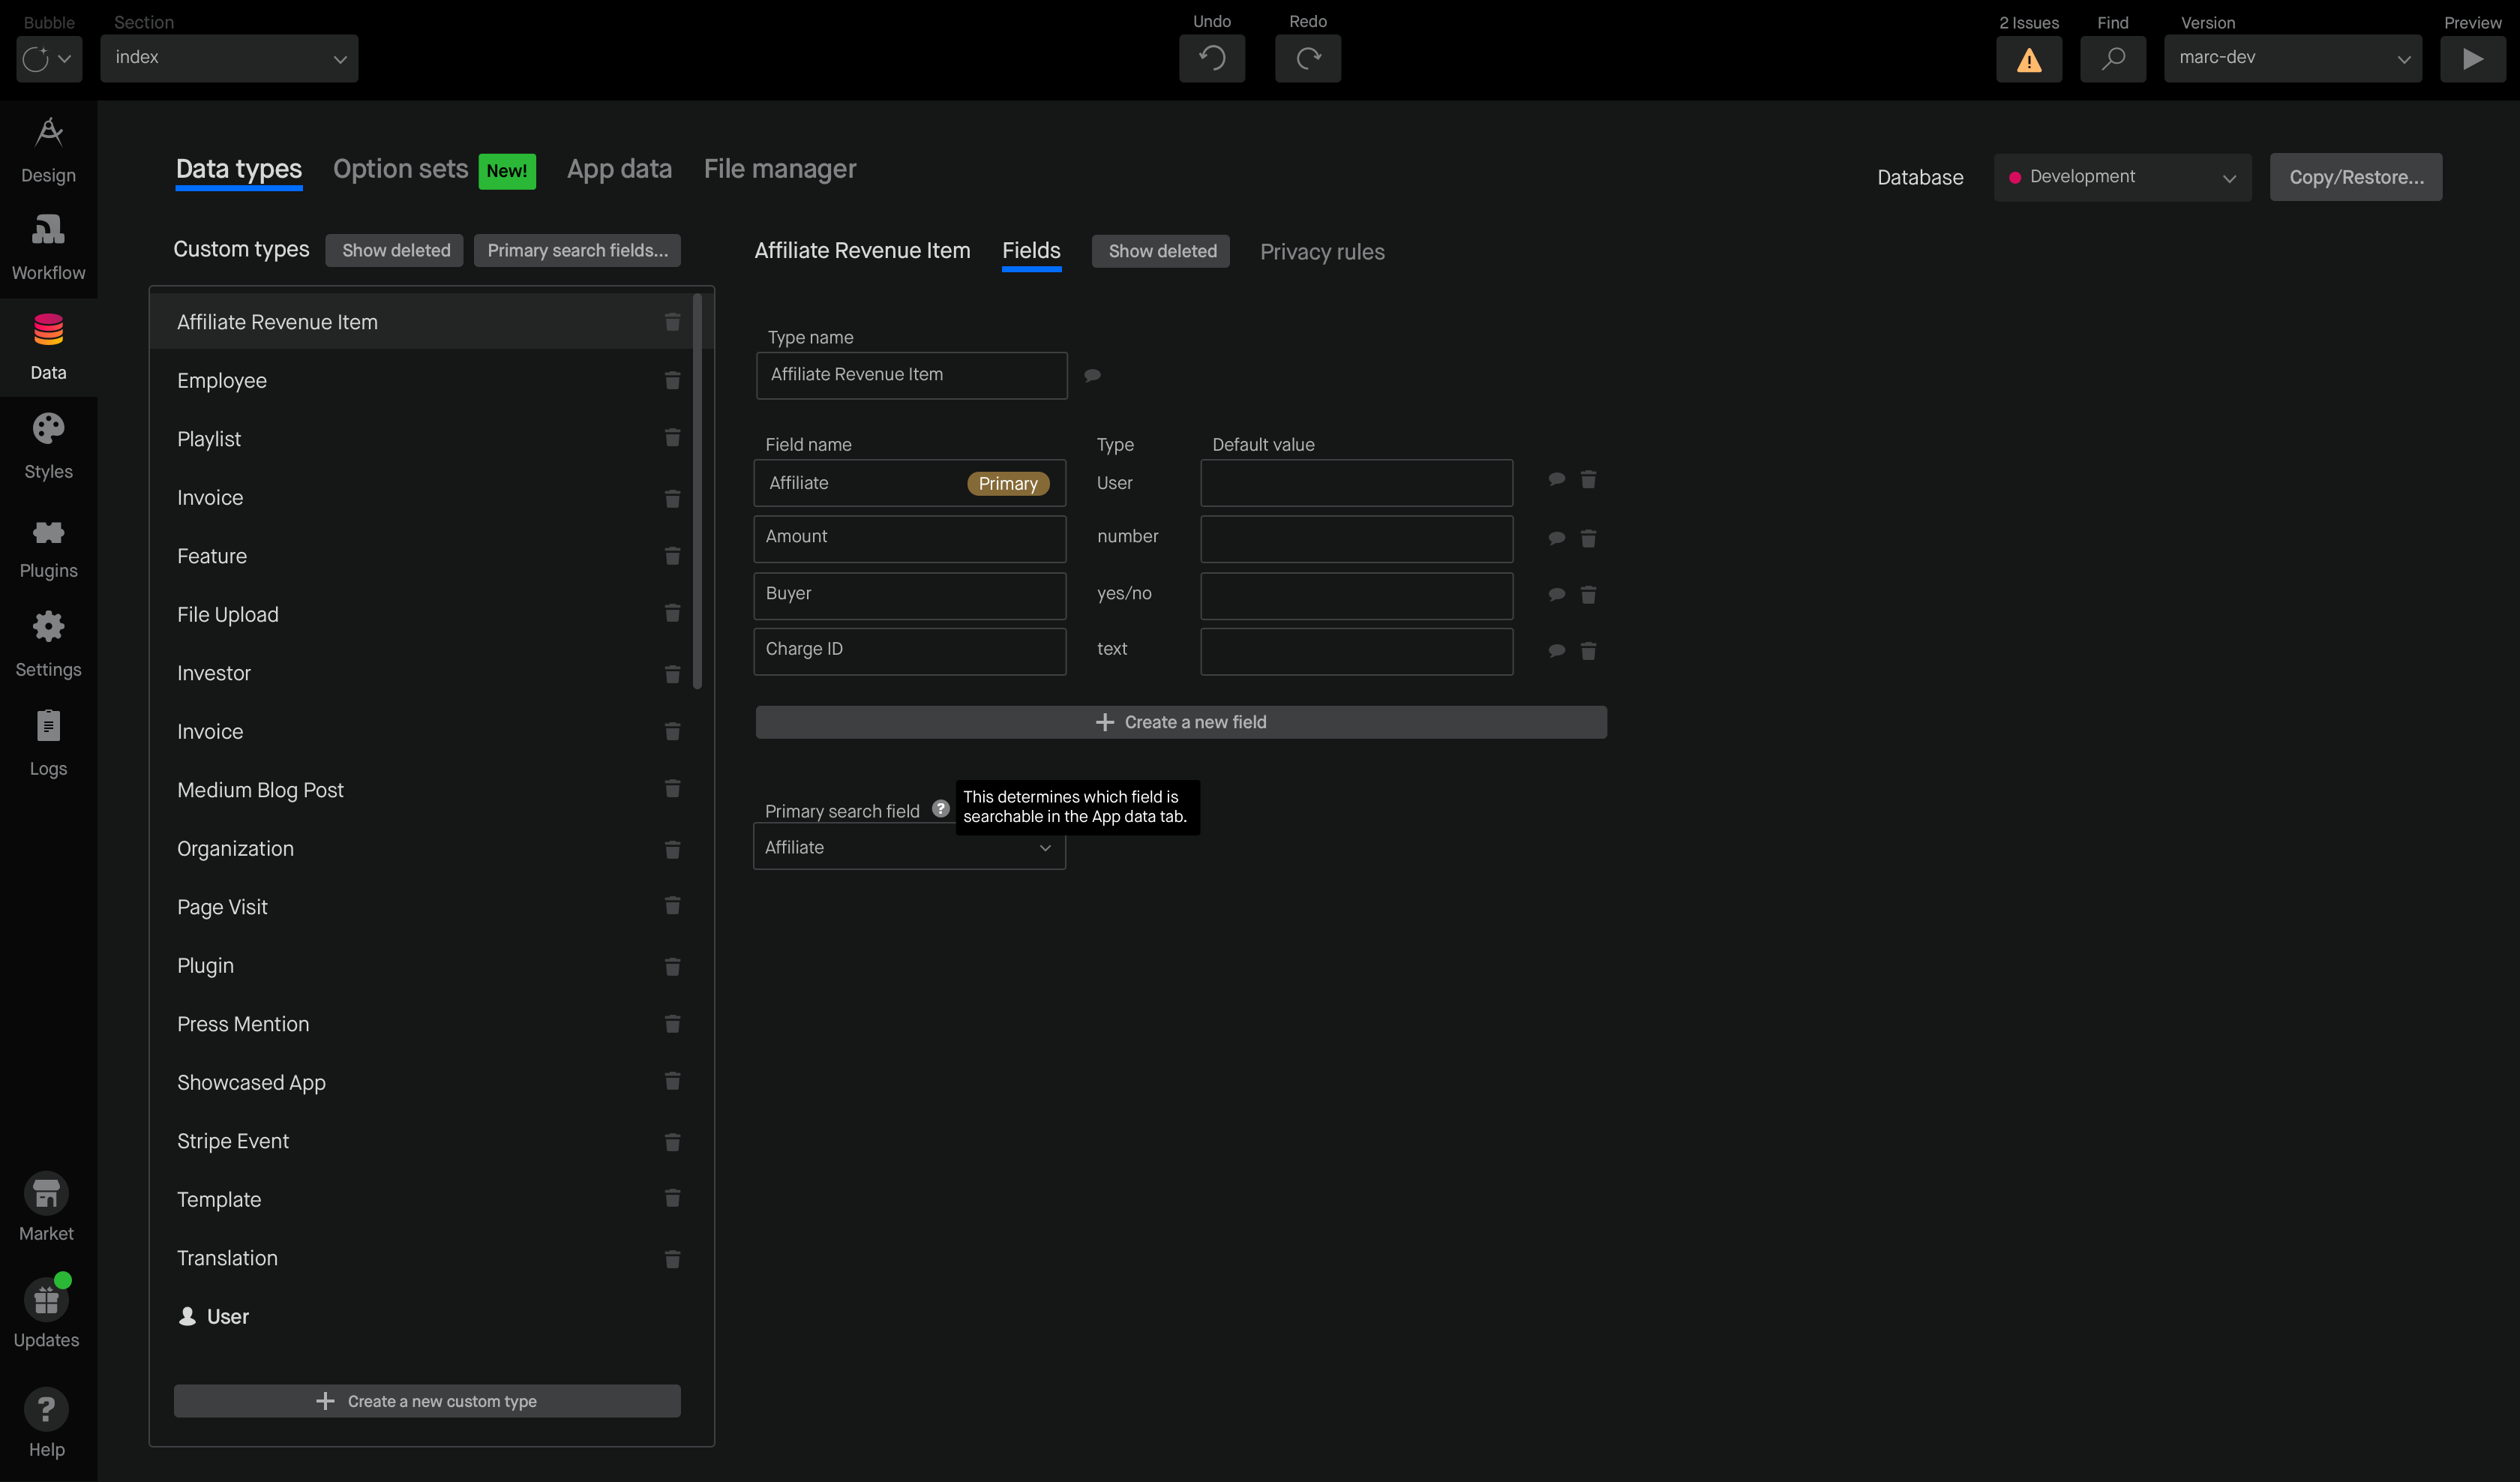Click the 2 Issues warning icon
Screen dimensions: 2520x1482
pyautogui.click(x=2028, y=59)
